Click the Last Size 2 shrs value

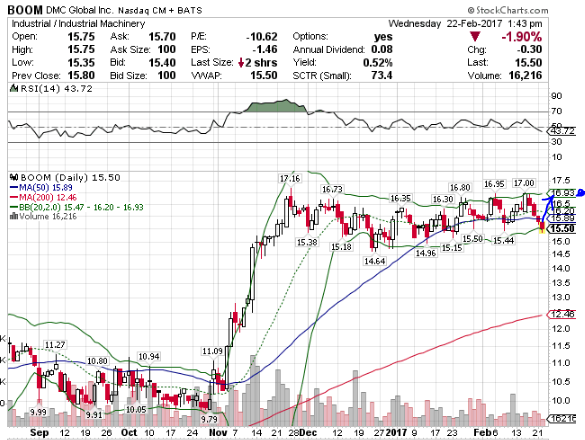point(261,62)
